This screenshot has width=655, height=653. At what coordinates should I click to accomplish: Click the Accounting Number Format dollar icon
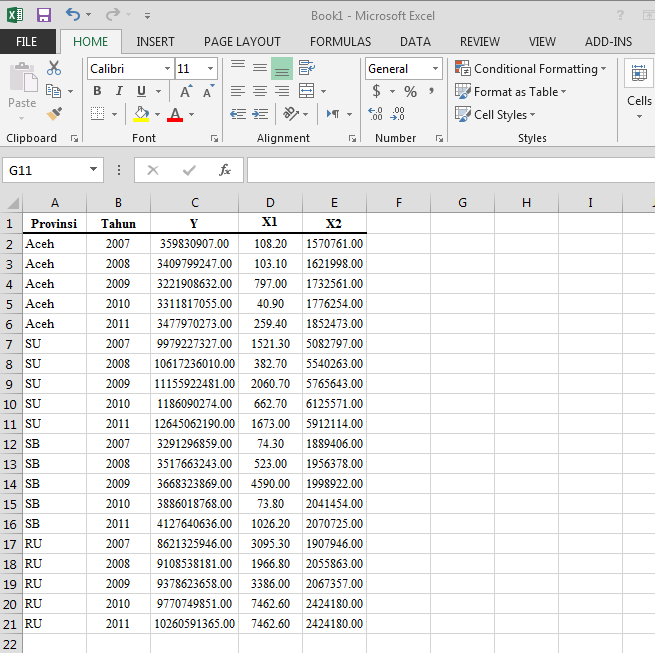tap(376, 91)
